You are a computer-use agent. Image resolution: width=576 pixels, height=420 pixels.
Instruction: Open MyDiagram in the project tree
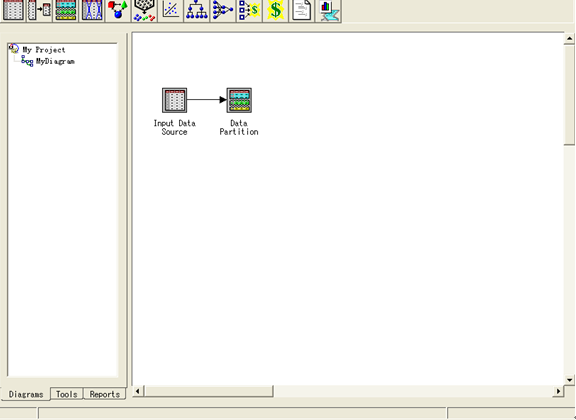click(x=55, y=61)
